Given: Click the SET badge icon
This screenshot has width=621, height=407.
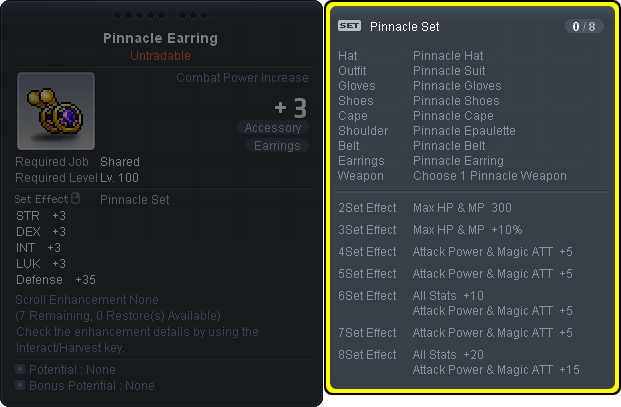Looking at the screenshot, I should point(349,26).
